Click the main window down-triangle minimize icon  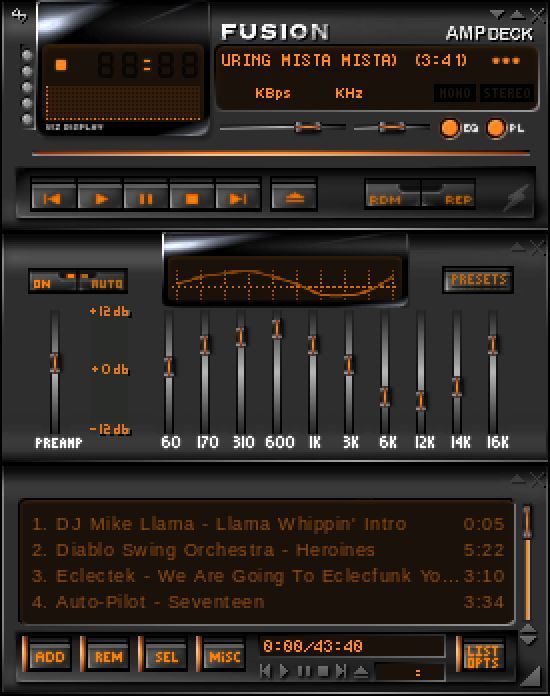tap(497, 15)
